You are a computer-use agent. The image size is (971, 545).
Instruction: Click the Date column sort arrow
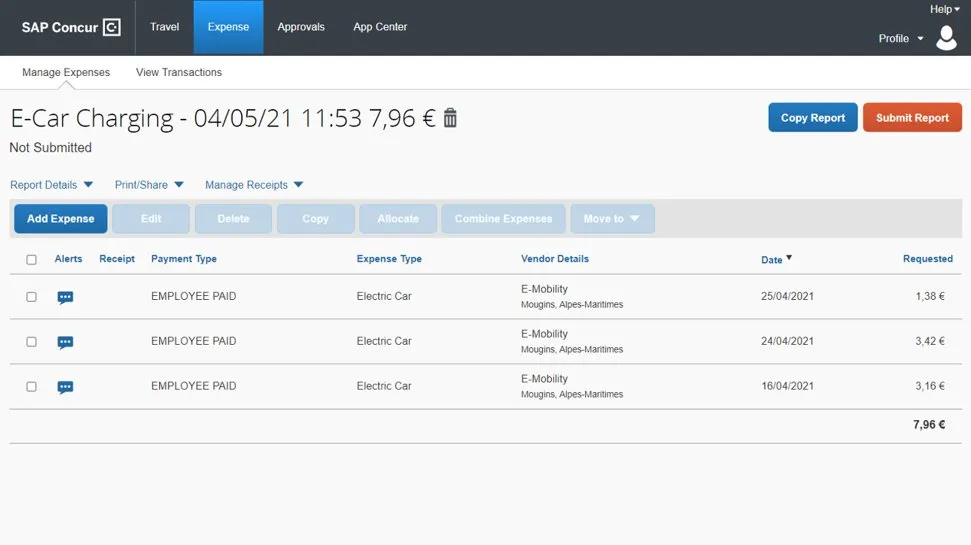click(x=789, y=258)
